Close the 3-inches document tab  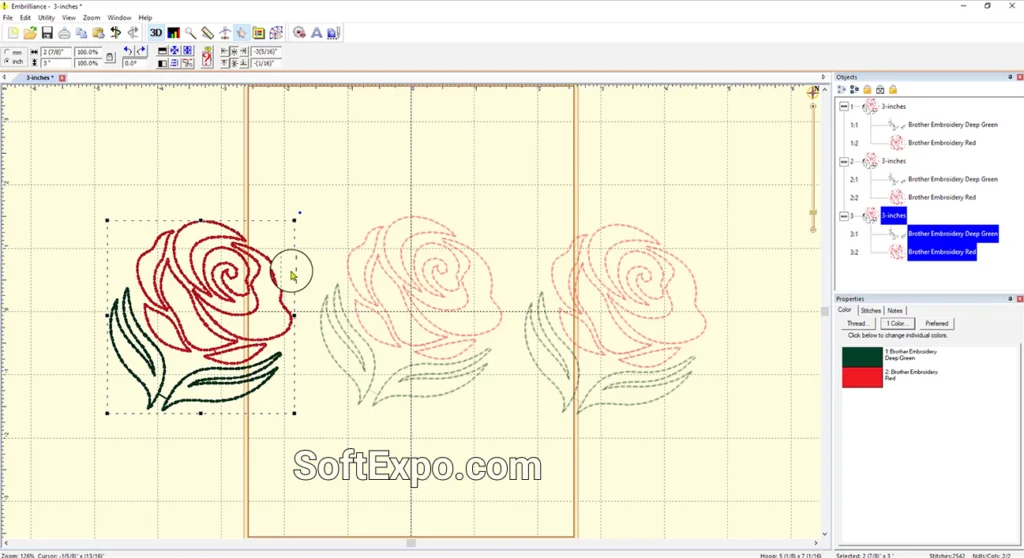point(62,78)
